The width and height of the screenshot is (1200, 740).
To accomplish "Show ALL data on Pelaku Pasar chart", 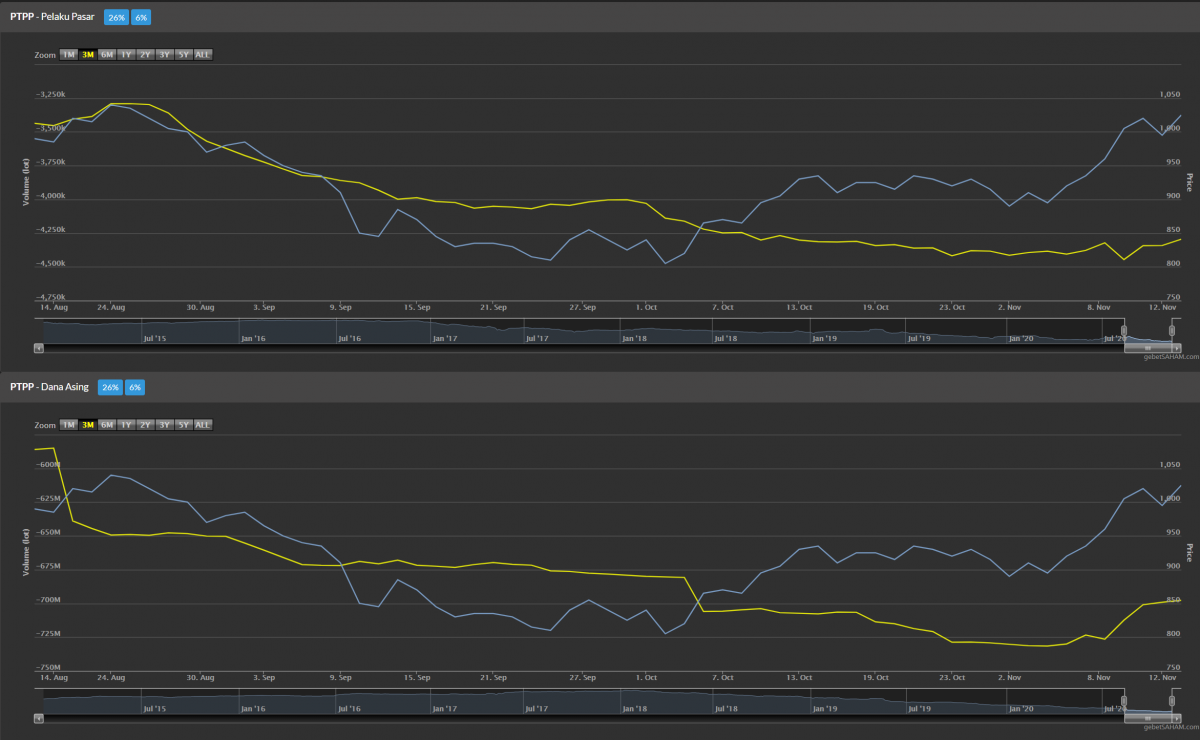I will (203, 54).
